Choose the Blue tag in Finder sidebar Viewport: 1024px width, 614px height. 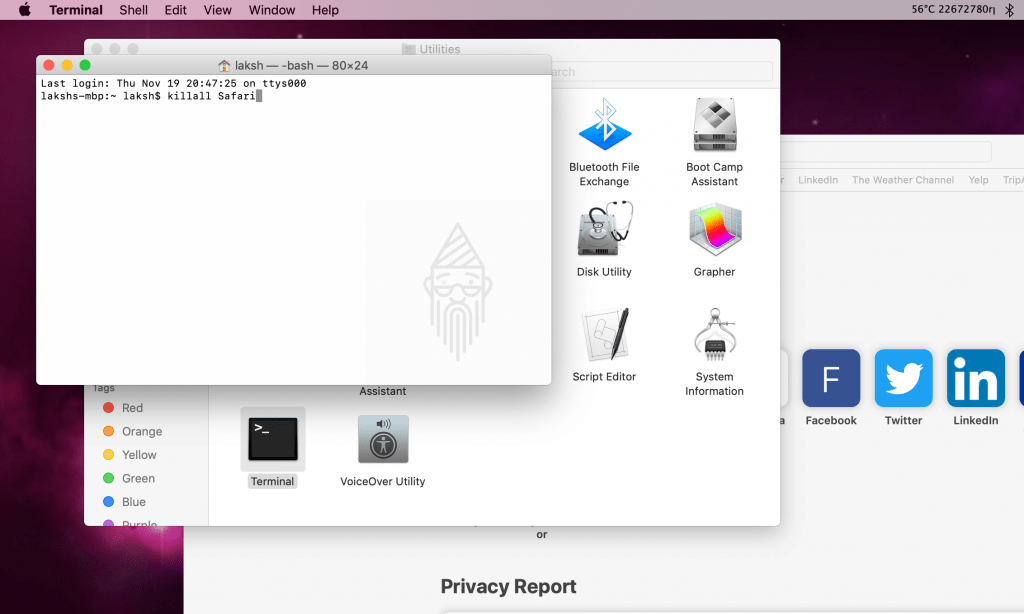coord(124,502)
